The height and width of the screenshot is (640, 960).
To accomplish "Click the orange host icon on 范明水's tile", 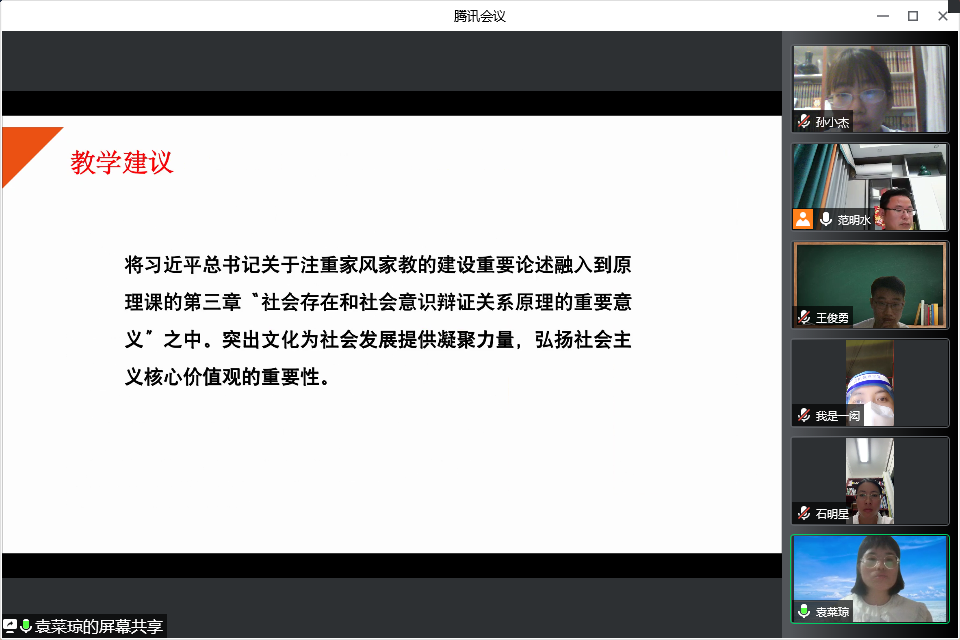I will (x=803, y=219).
